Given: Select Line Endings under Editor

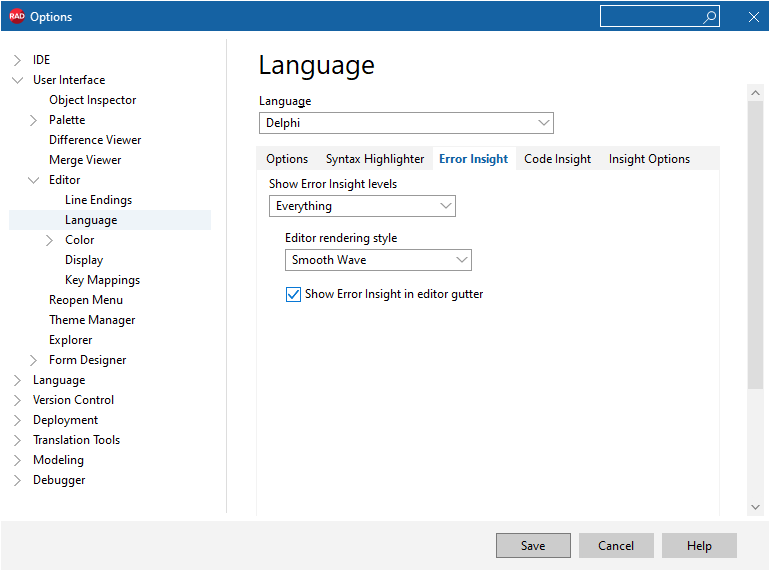Looking at the screenshot, I should click(98, 200).
